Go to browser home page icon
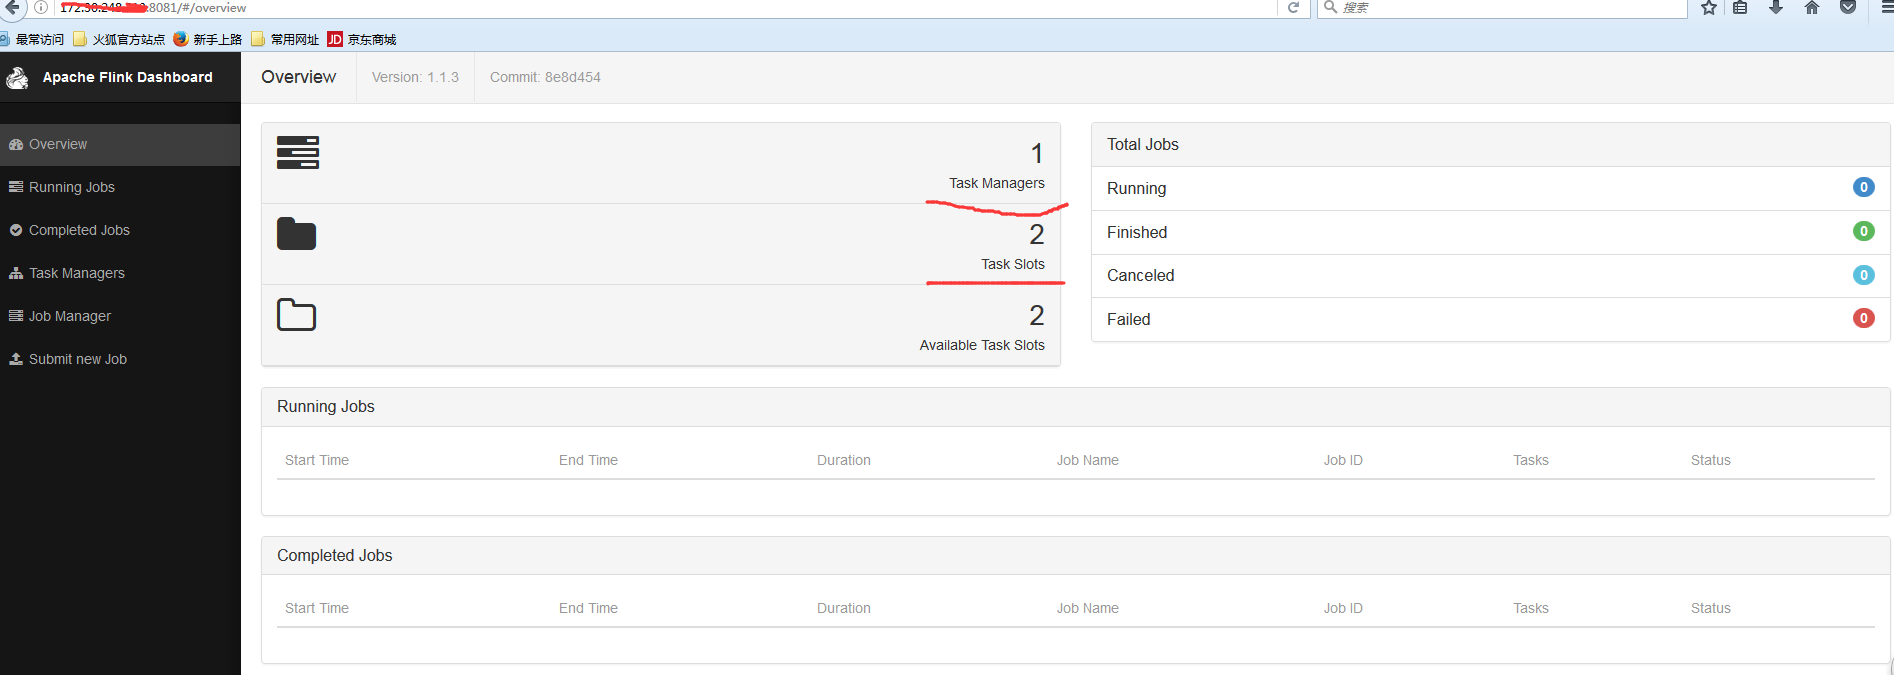The image size is (1894, 675). click(1812, 7)
